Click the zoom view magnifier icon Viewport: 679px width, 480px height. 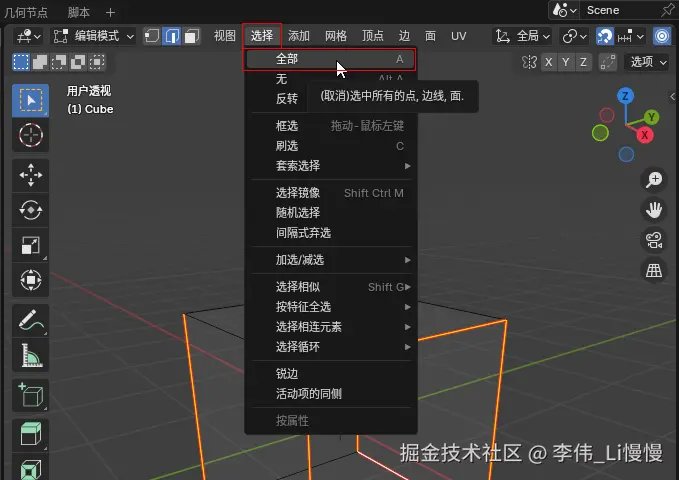[x=654, y=179]
